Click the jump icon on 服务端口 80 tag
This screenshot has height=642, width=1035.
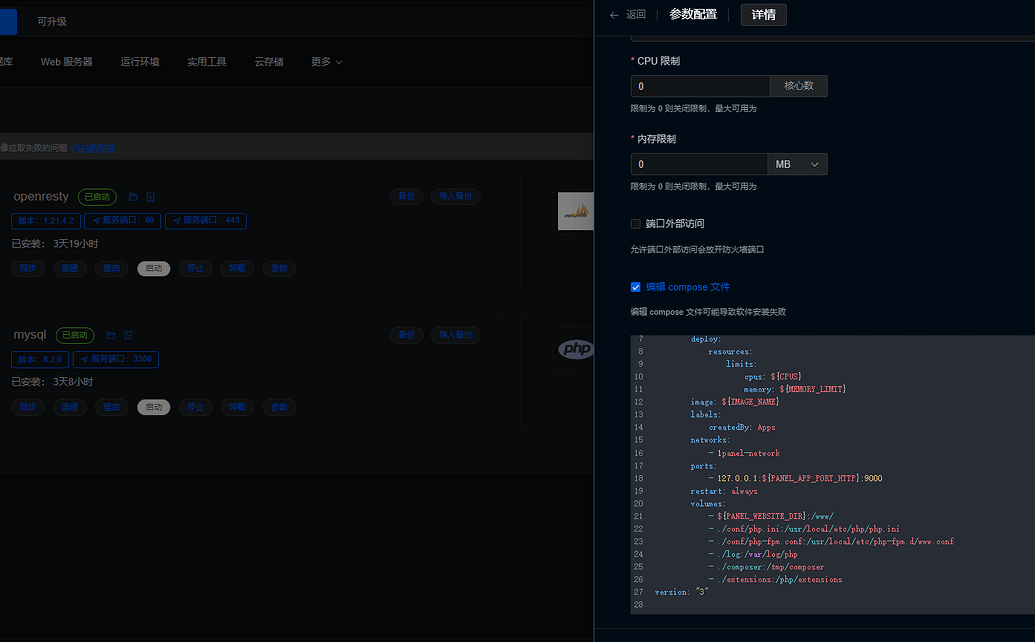coord(95,220)
